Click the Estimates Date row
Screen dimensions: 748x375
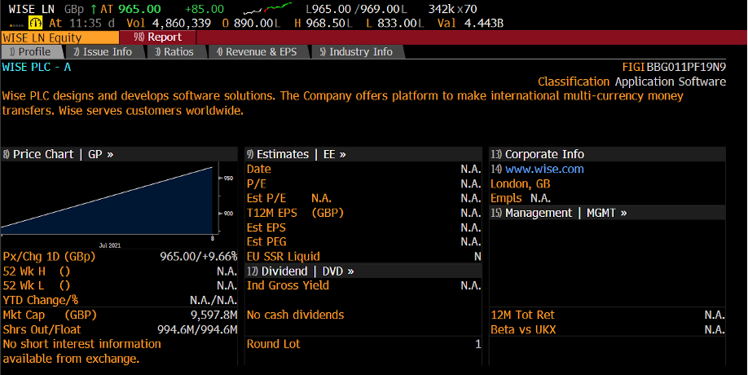363,169
